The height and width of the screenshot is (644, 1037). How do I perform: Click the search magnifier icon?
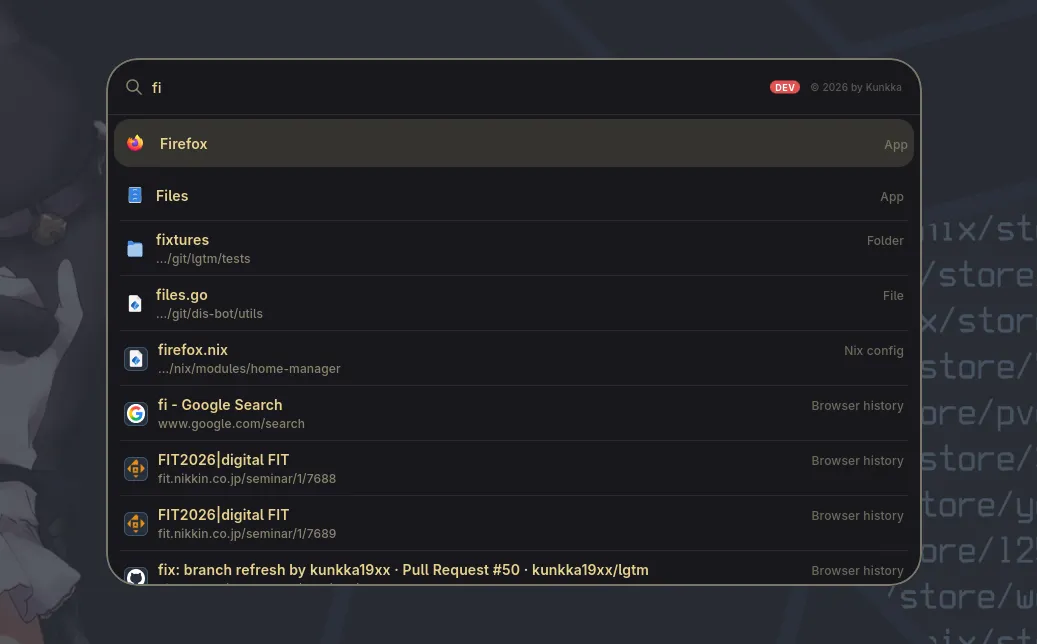(x=134, y=87)
